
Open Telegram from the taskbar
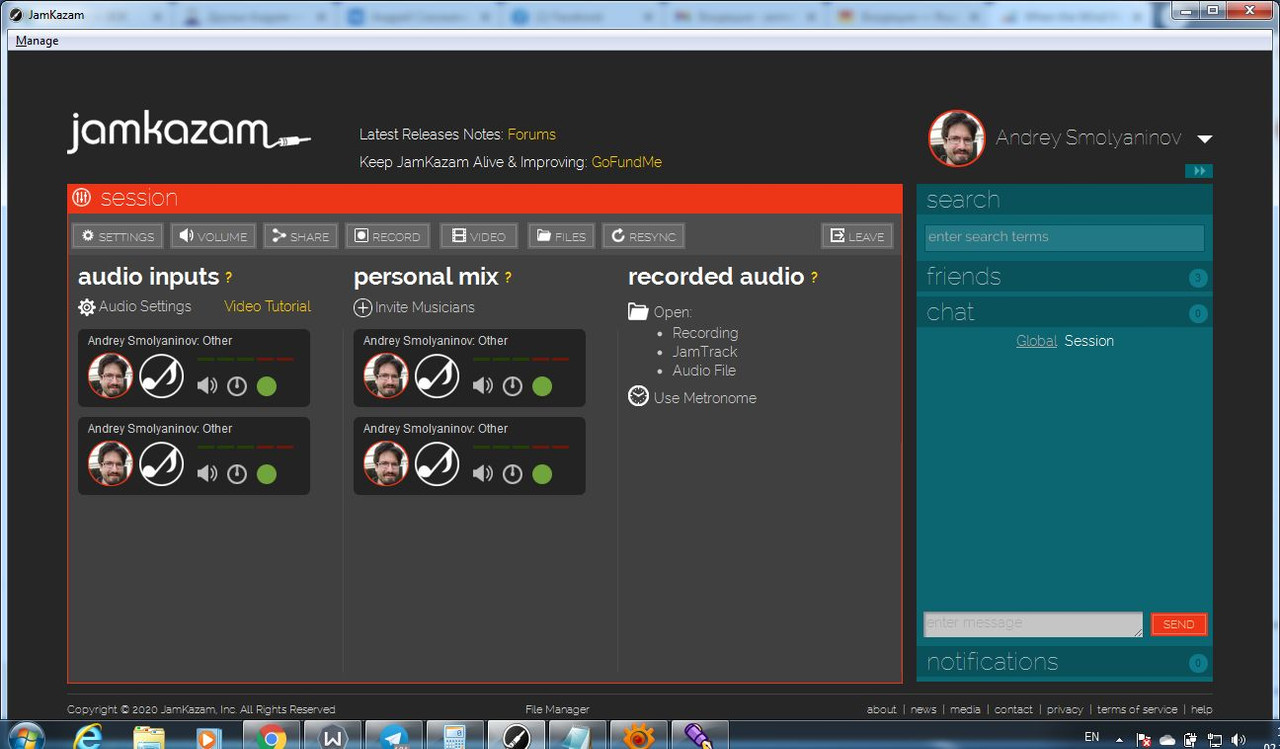tap(393, 738)
